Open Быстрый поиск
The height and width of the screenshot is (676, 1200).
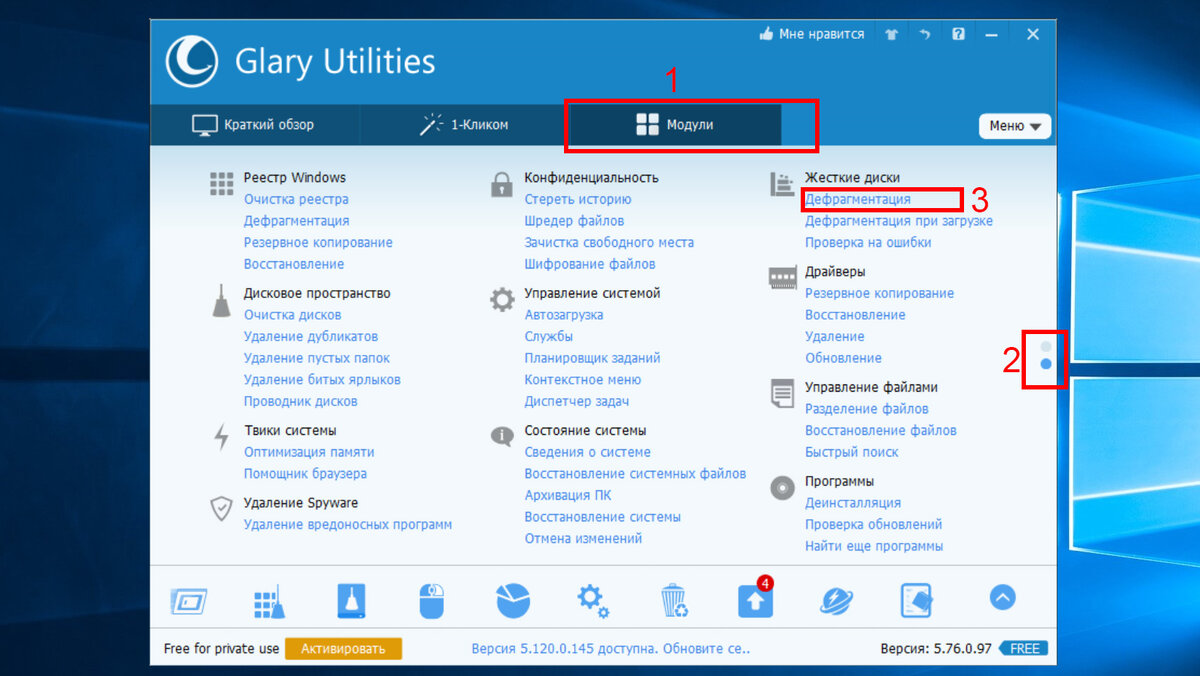click(x=852, y=452)
